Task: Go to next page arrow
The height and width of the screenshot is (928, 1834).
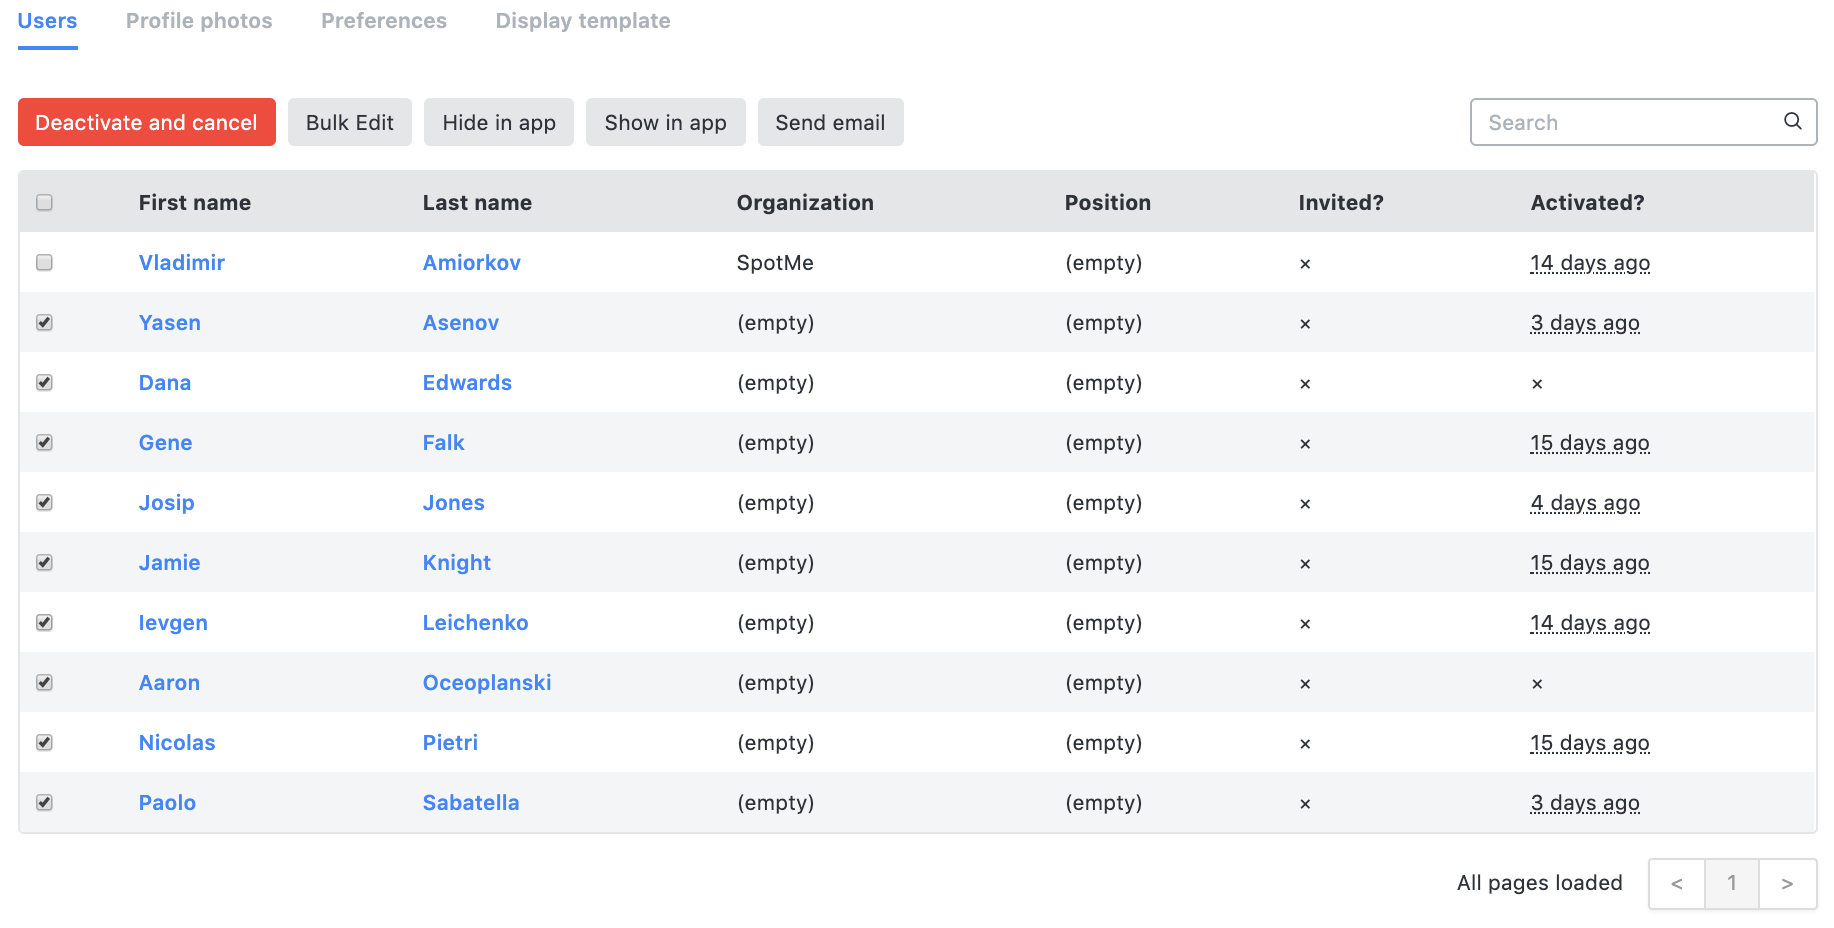Action: [1787, 884]
